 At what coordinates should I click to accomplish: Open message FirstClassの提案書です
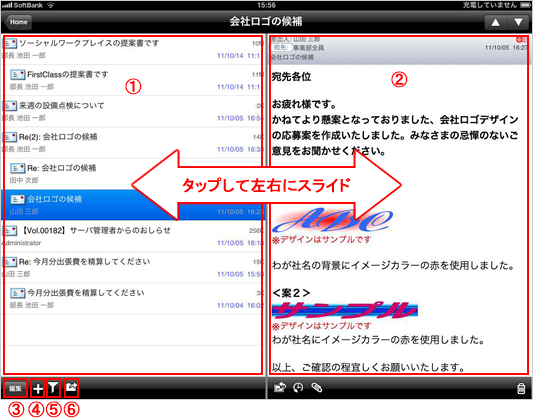133,80
